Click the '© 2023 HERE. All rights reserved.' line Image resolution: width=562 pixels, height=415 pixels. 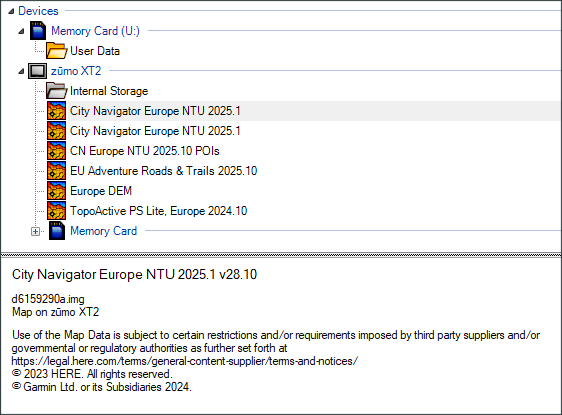tap(92, 374)
